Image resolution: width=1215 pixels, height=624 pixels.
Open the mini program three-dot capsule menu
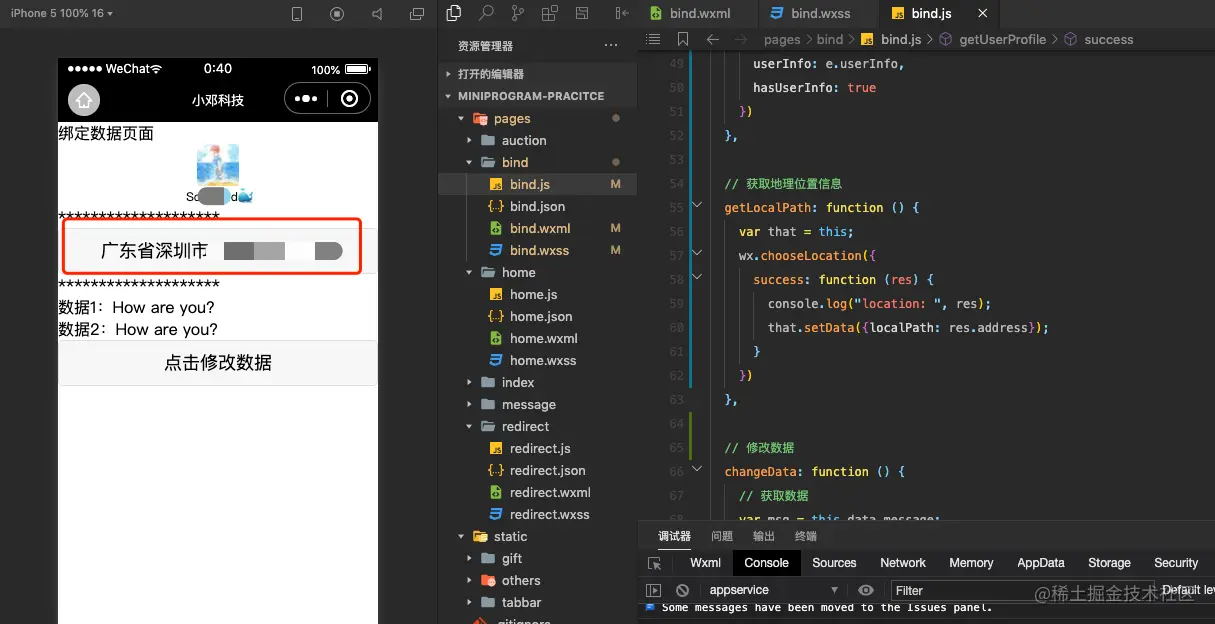306,99
